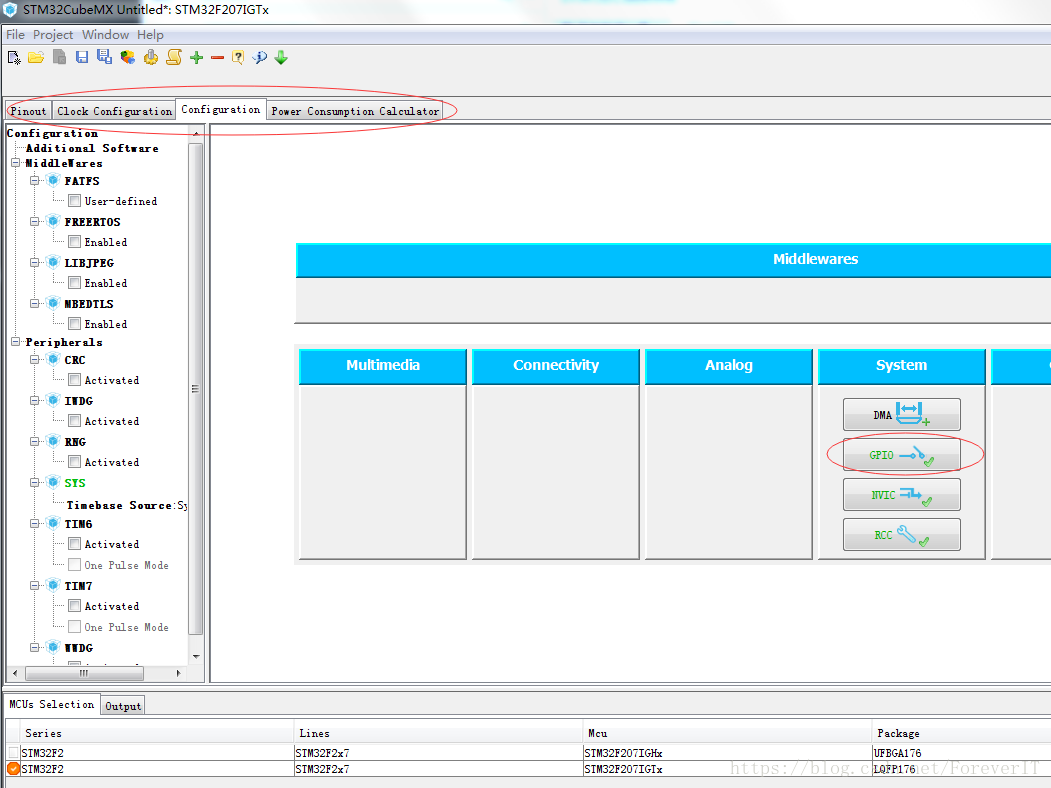Screen dimensions: 1051x788
Task: Activate the TIM7 checkbox
Action: (74, 606)
